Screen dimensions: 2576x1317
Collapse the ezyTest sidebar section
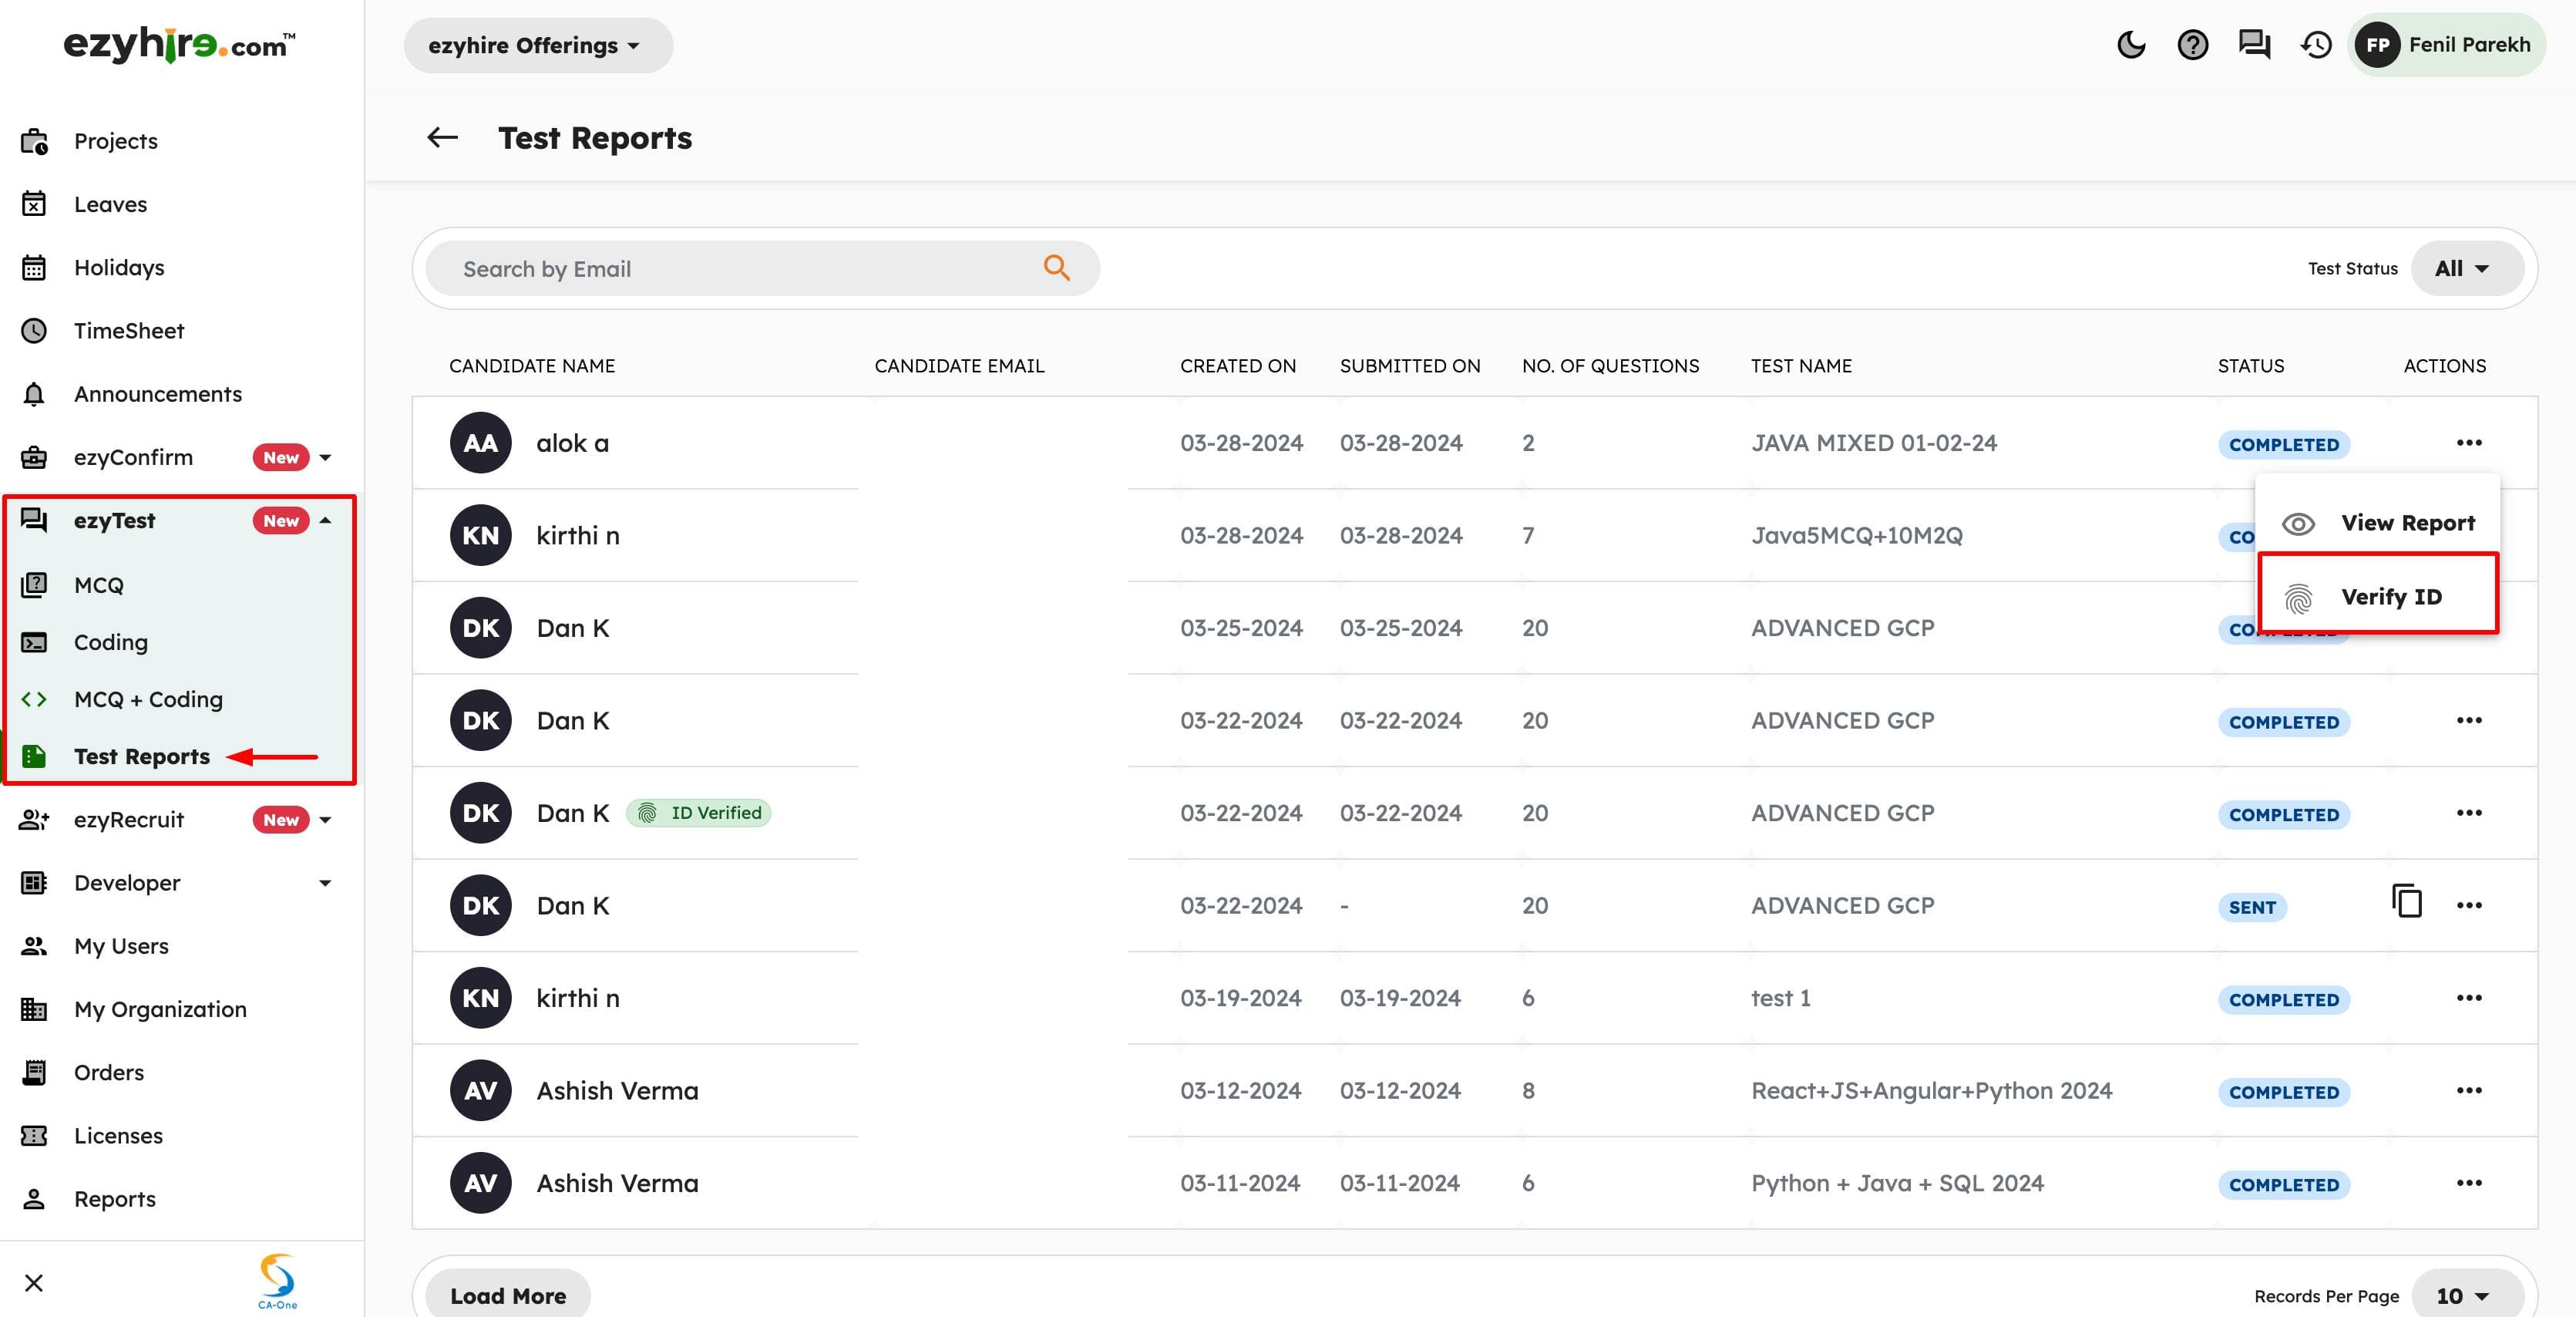(x=325, y=520)
